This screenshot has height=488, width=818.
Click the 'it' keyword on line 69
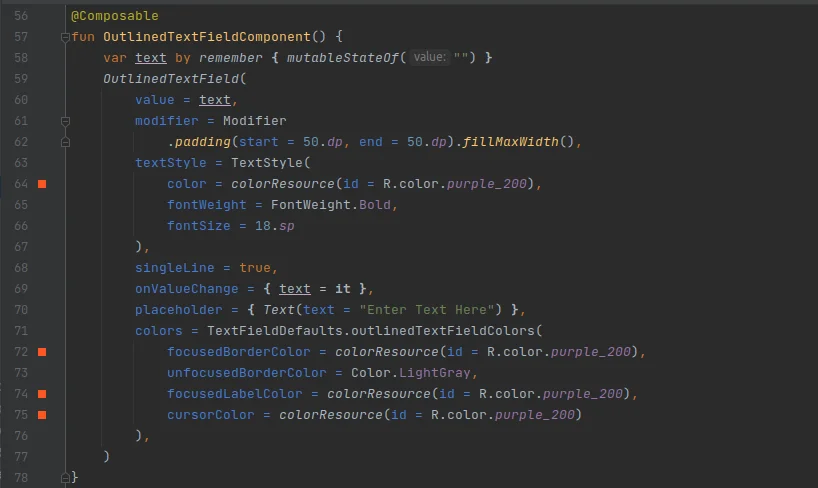[343, 289]
